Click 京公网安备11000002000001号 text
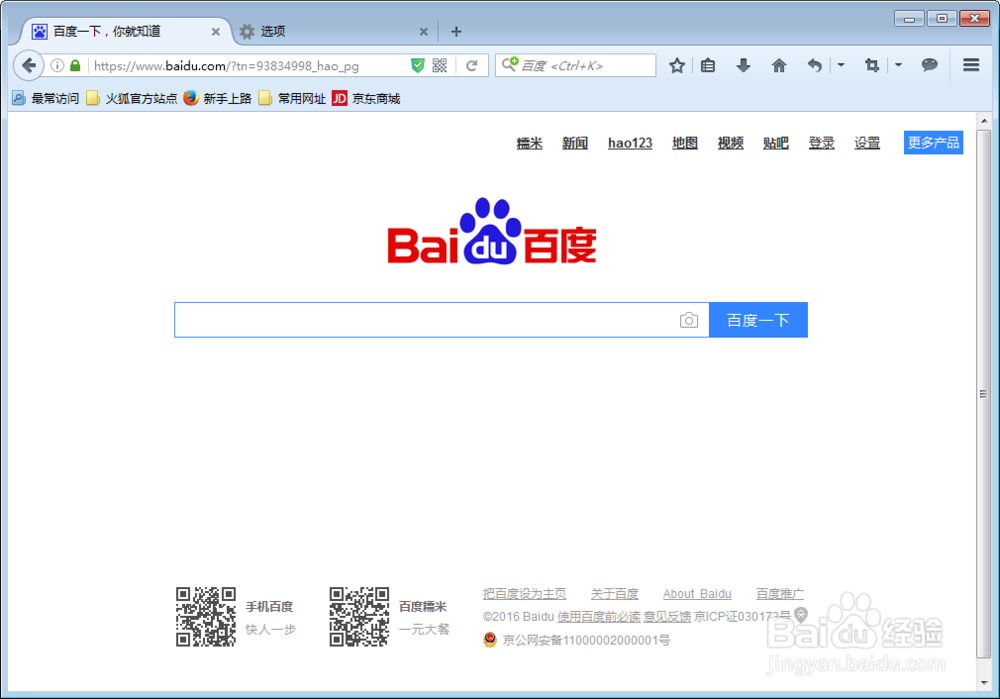The image size is (1000, 699). click(586, 640)
